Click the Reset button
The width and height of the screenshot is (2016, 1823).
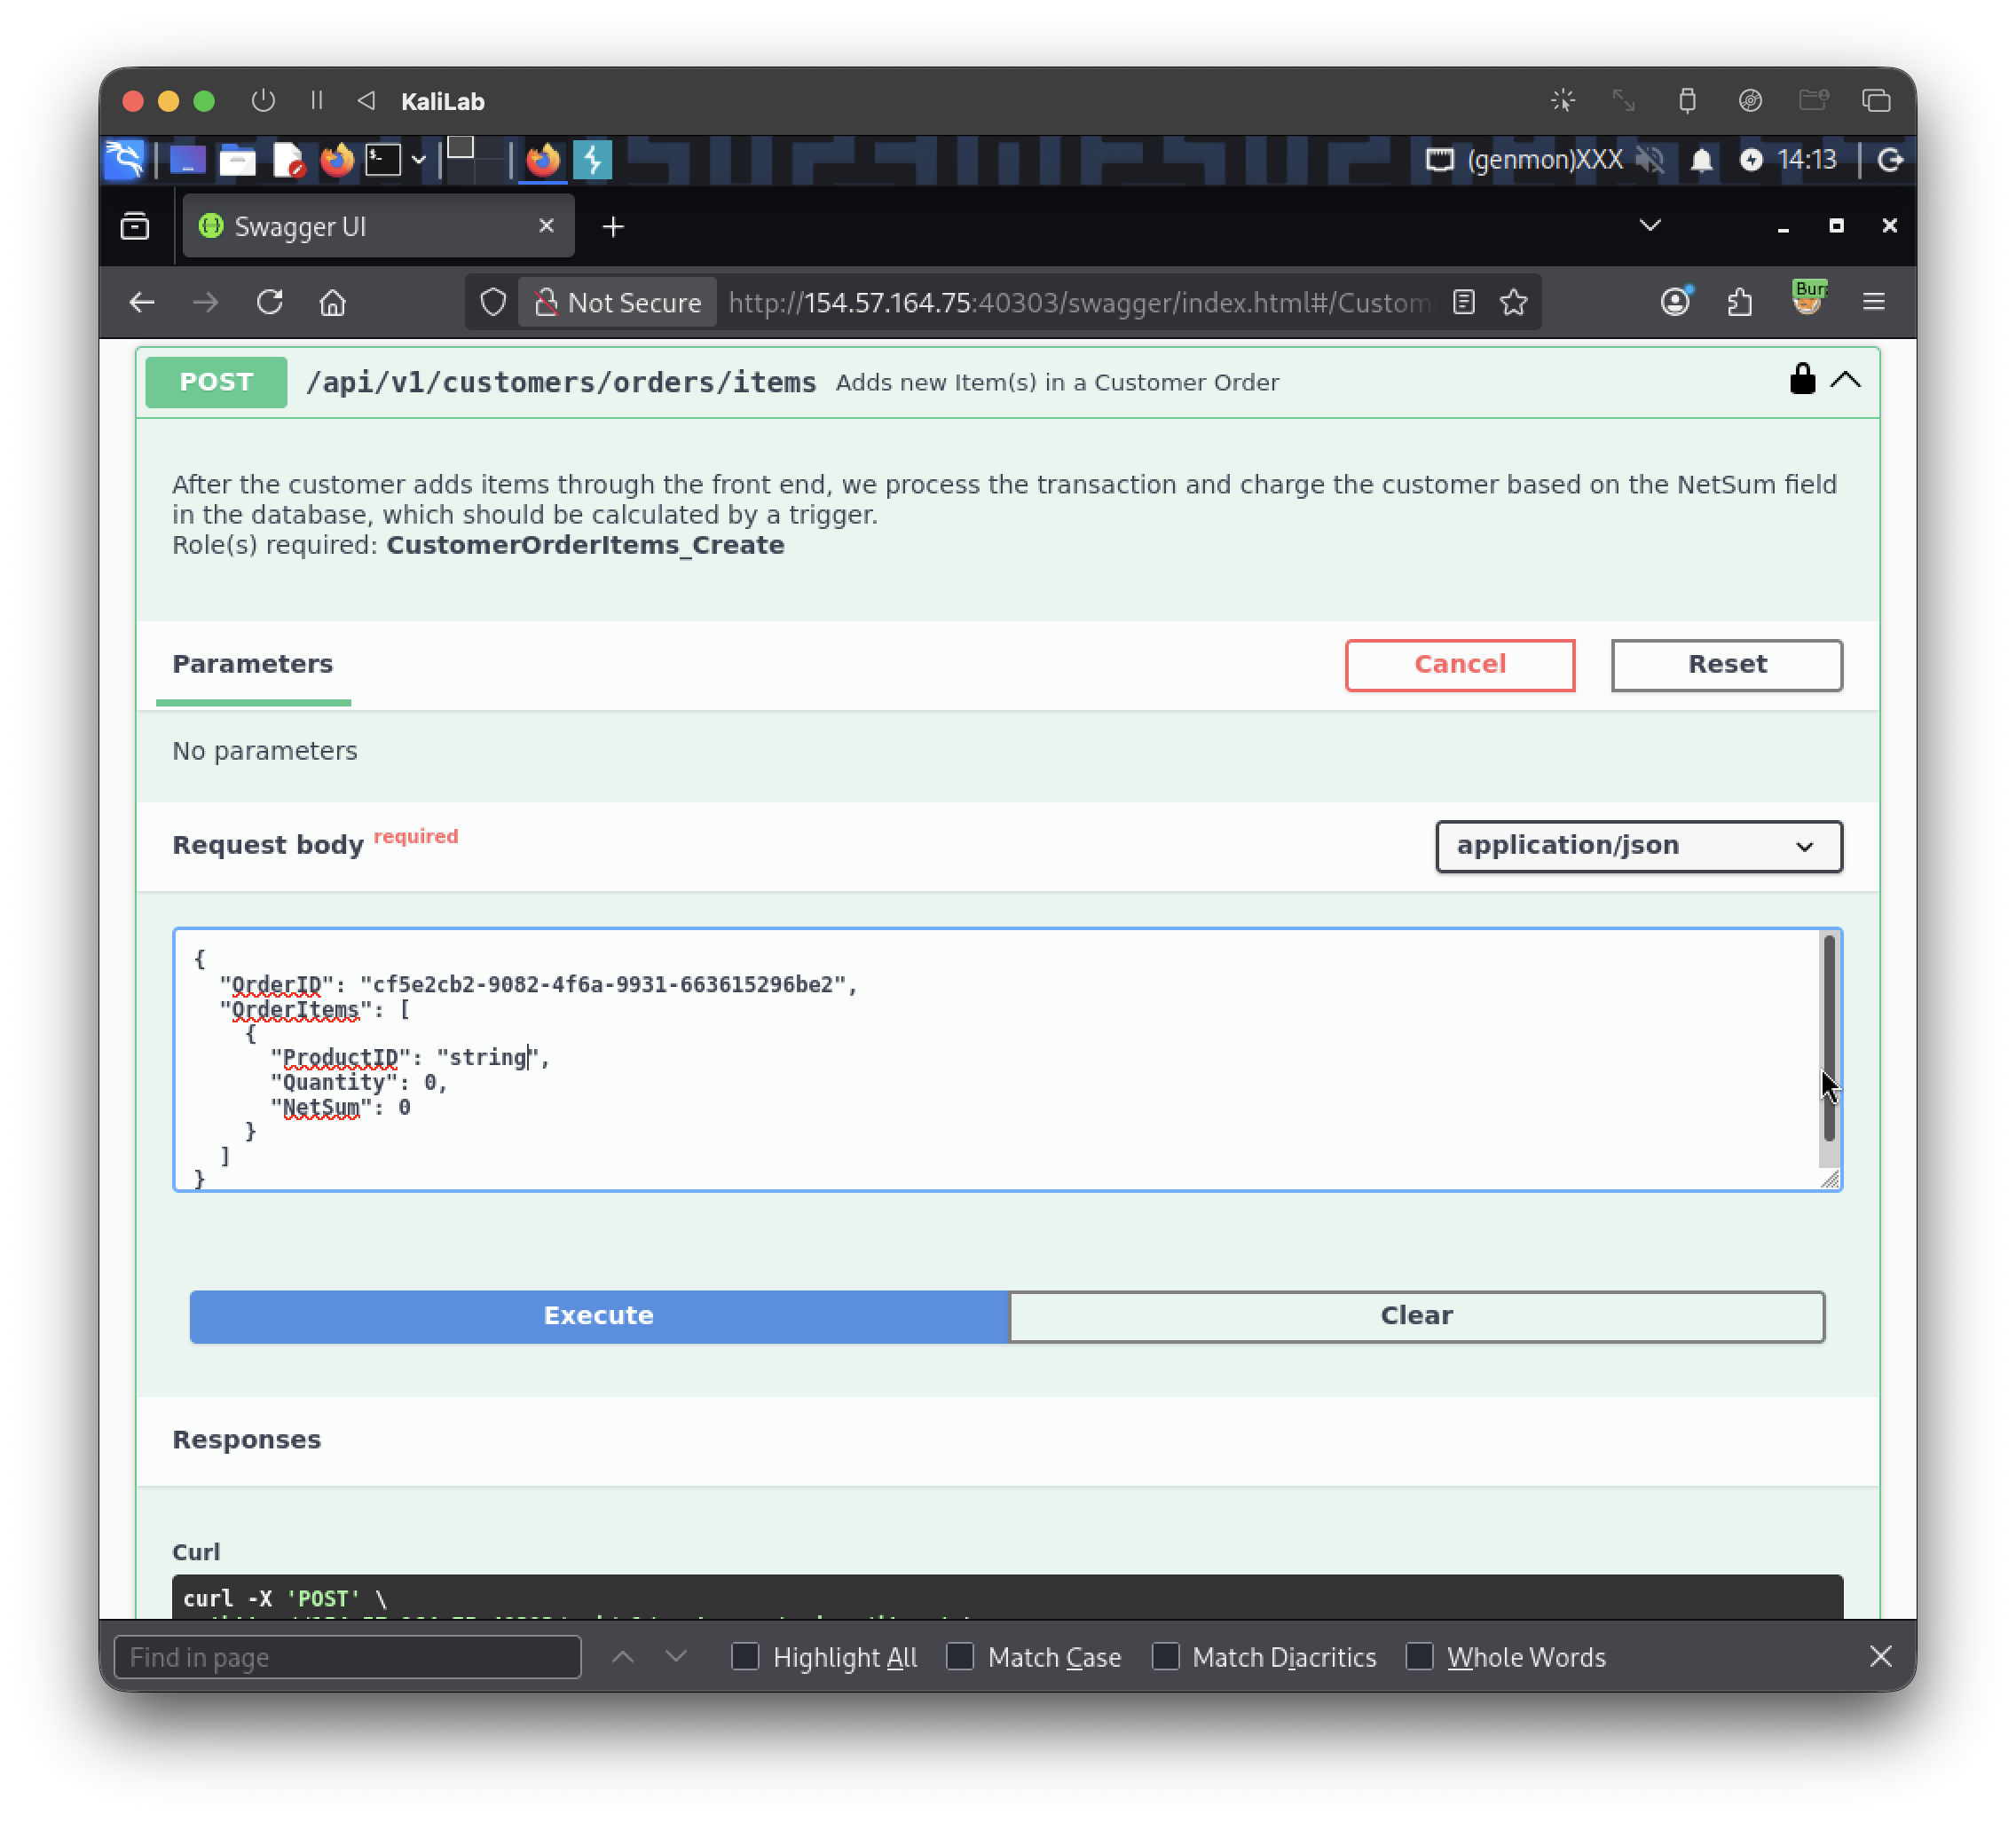pos(1727,665)
